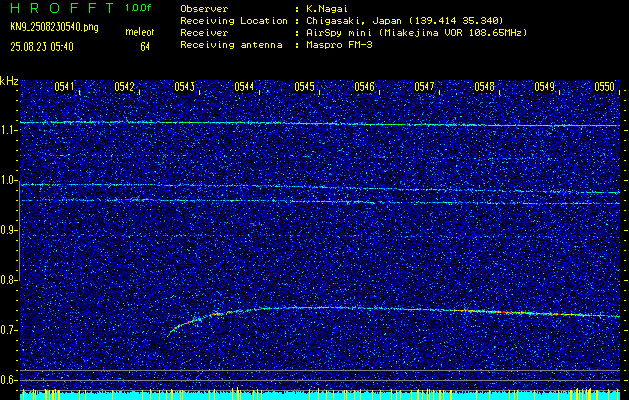Image resolution: width=629 pixels, height=400 pixels.
Task: Click the 0548 time marker
Action: click(484, 86)
